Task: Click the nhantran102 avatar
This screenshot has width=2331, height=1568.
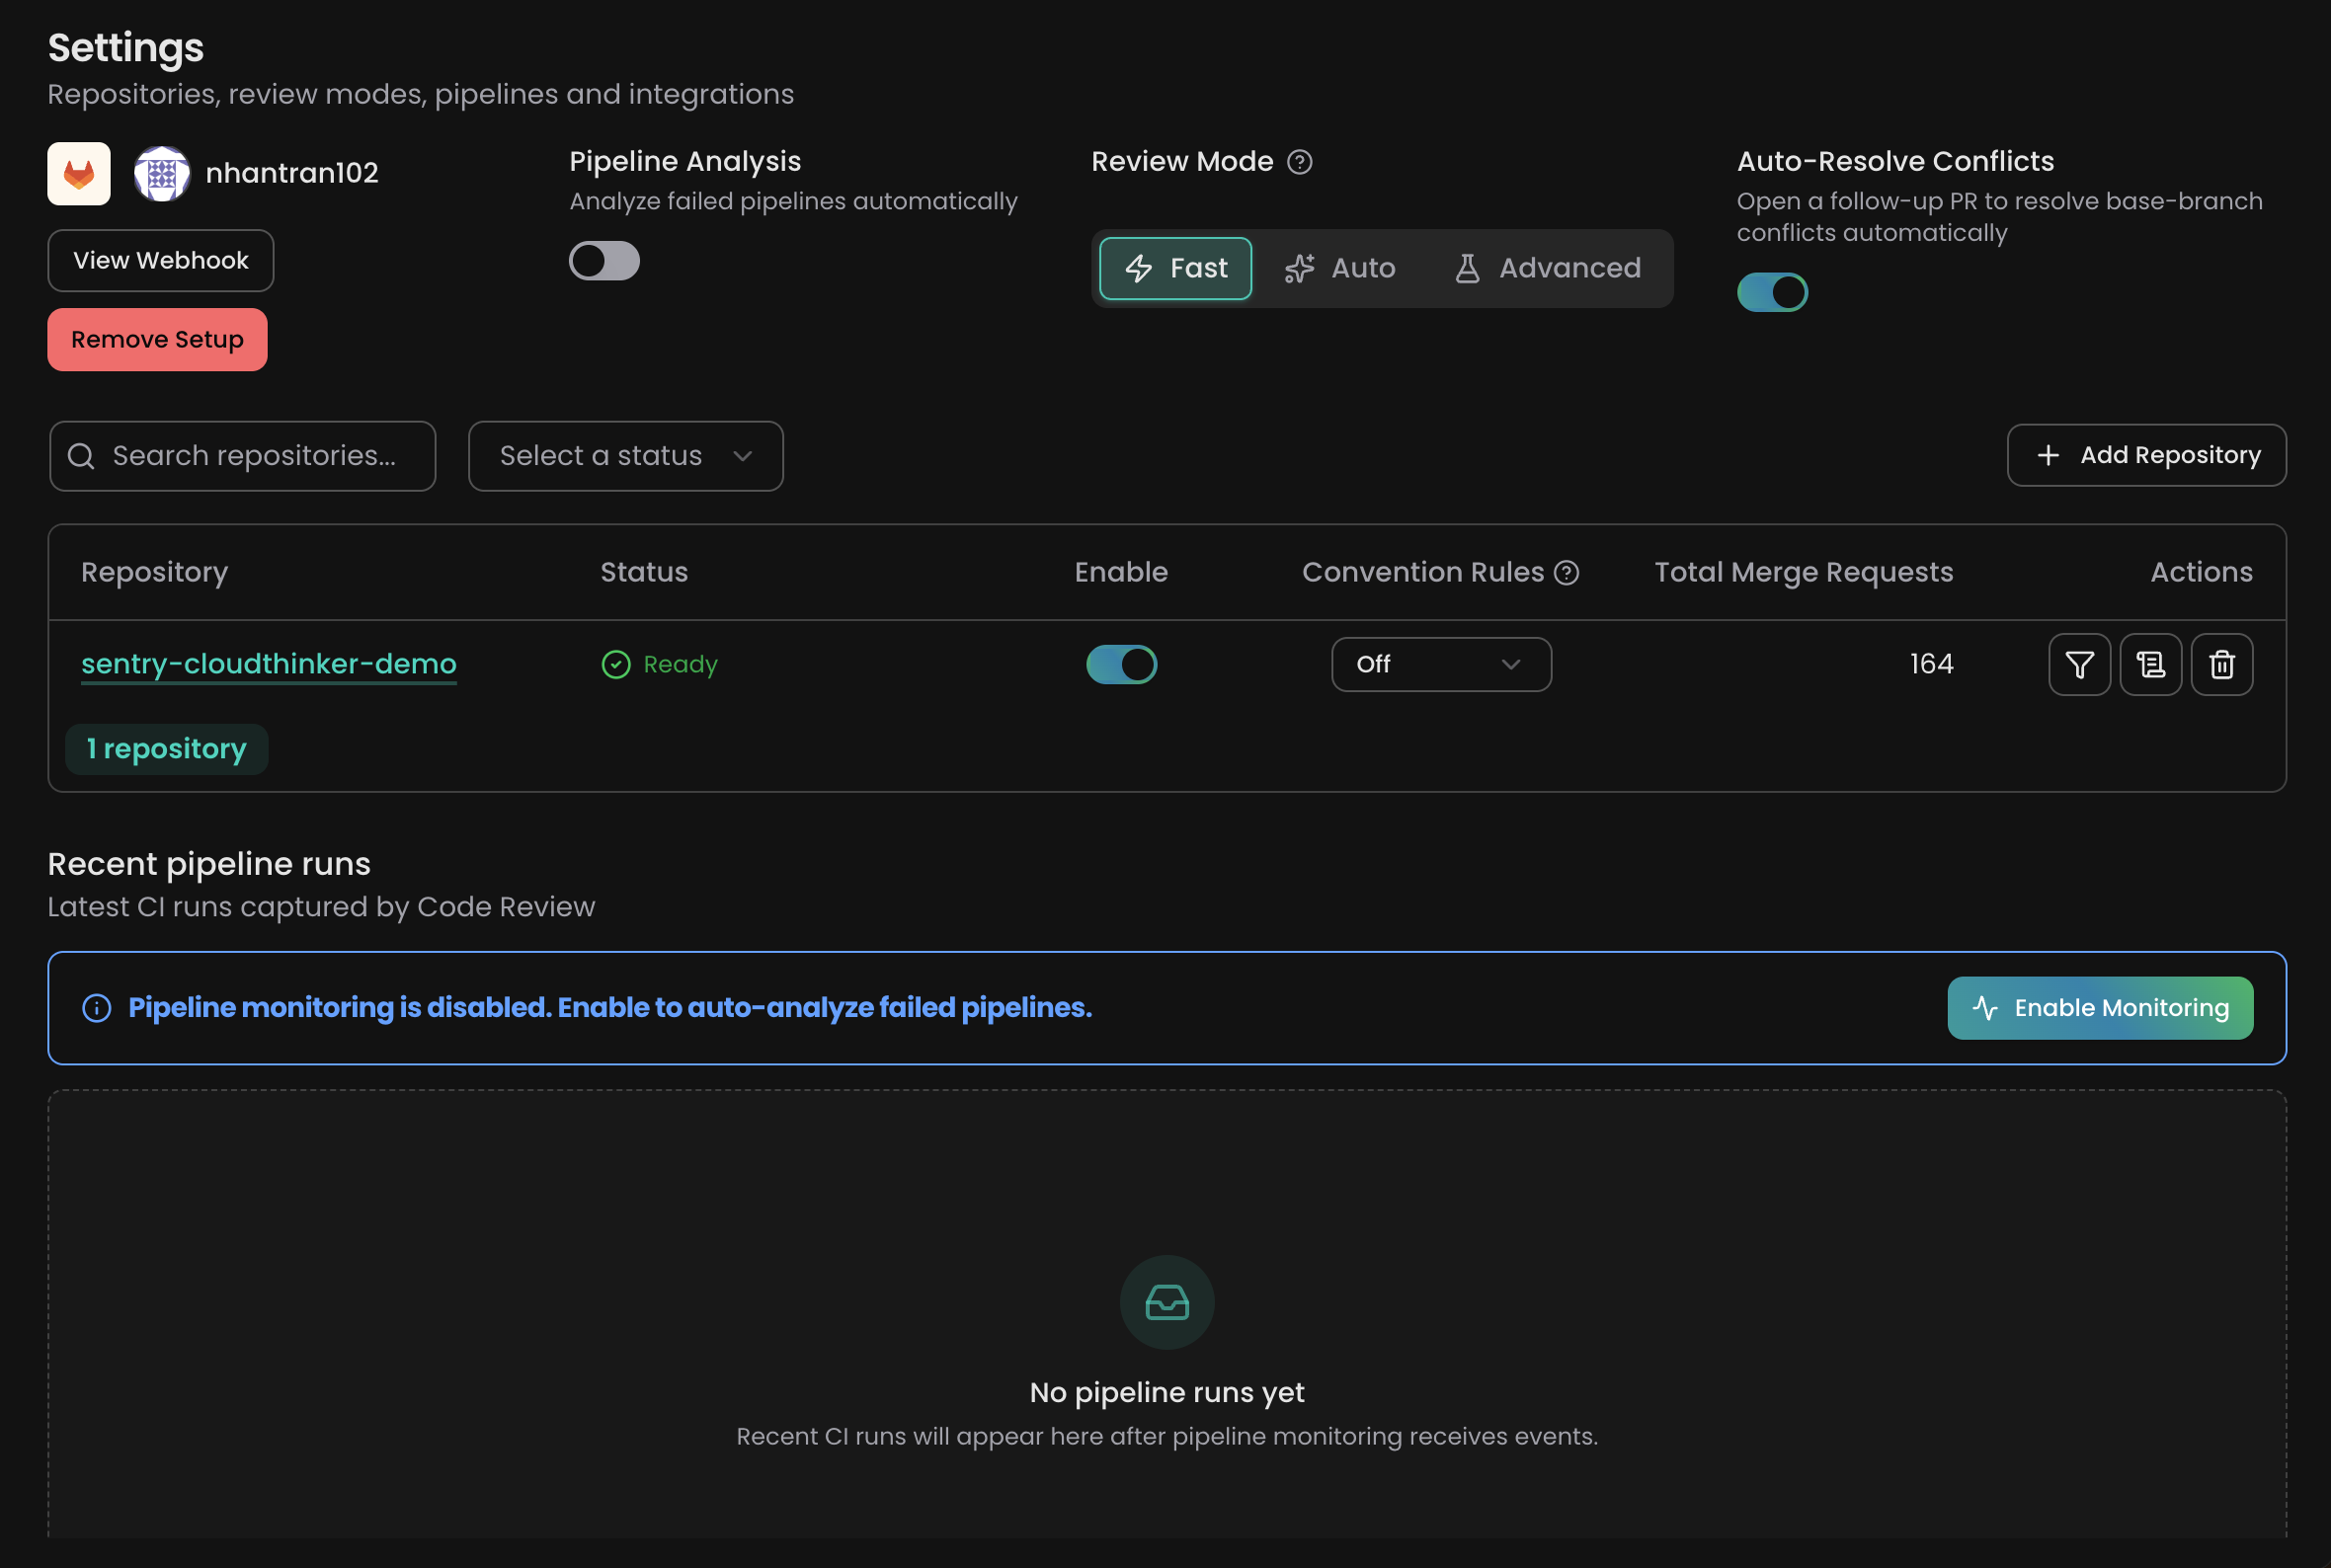Action: pos(162,174)
